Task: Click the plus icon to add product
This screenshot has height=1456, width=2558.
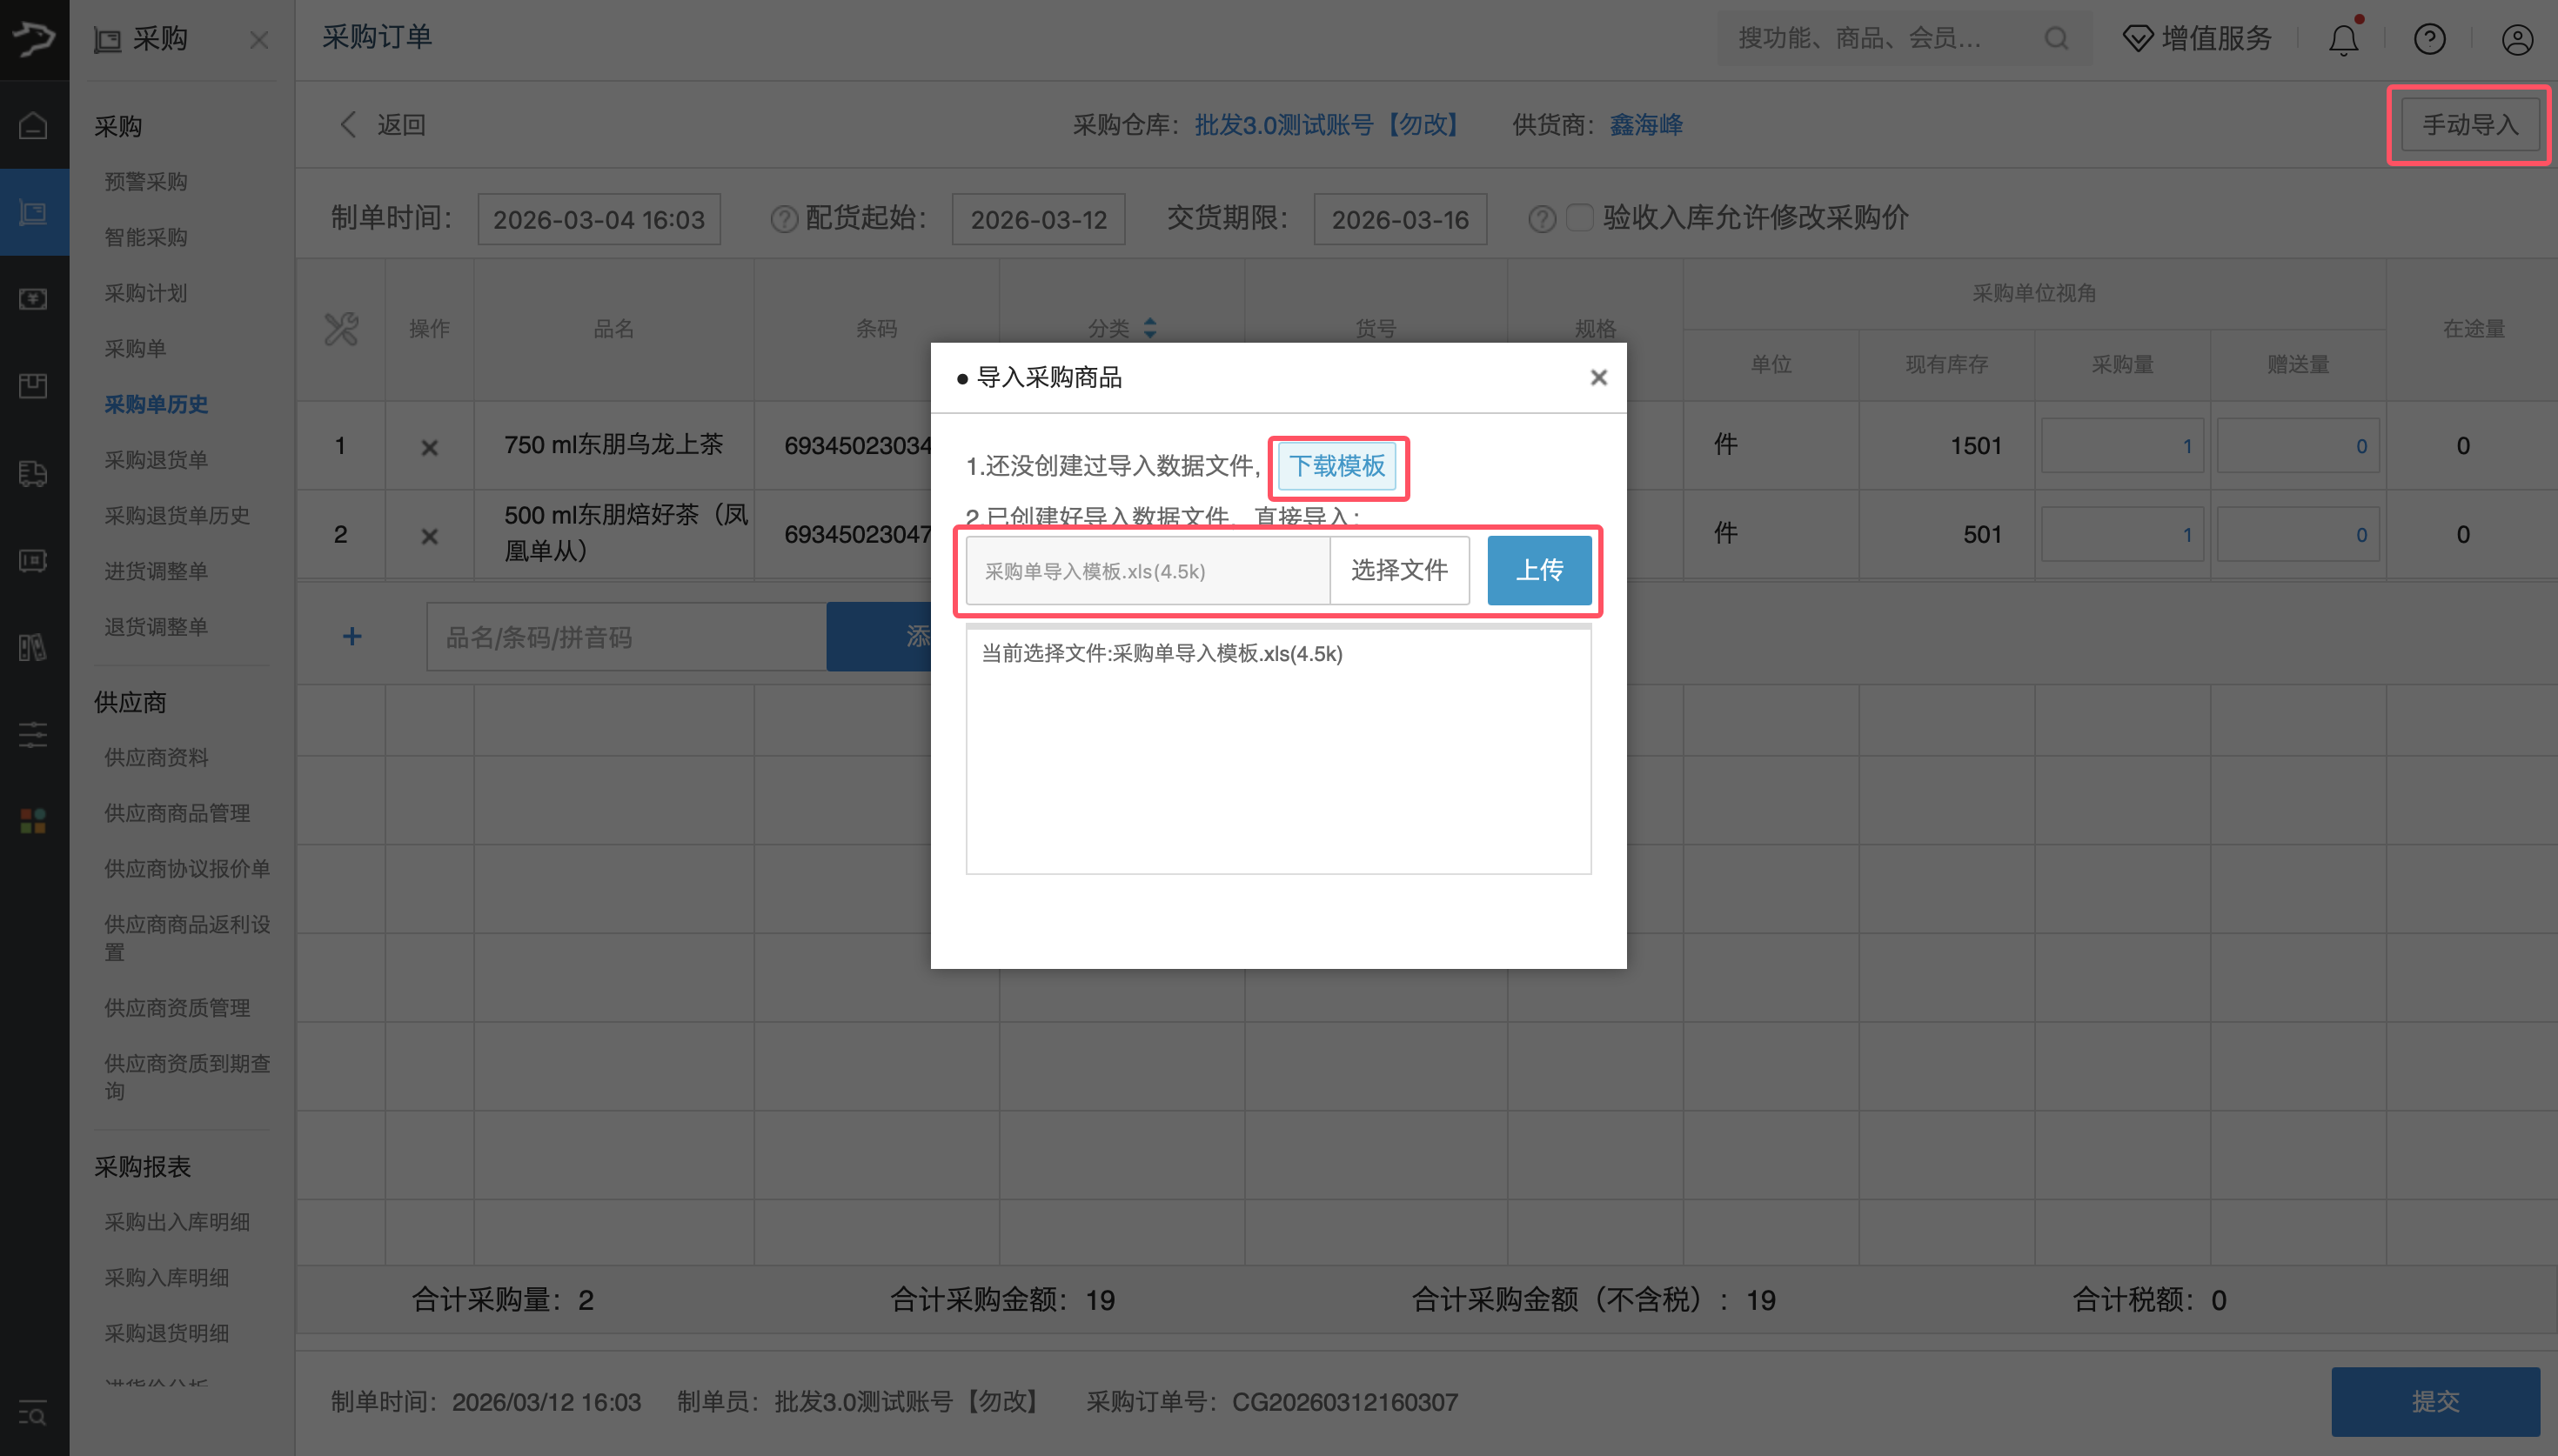Action: pyautogui.click(x=352, y=637)
